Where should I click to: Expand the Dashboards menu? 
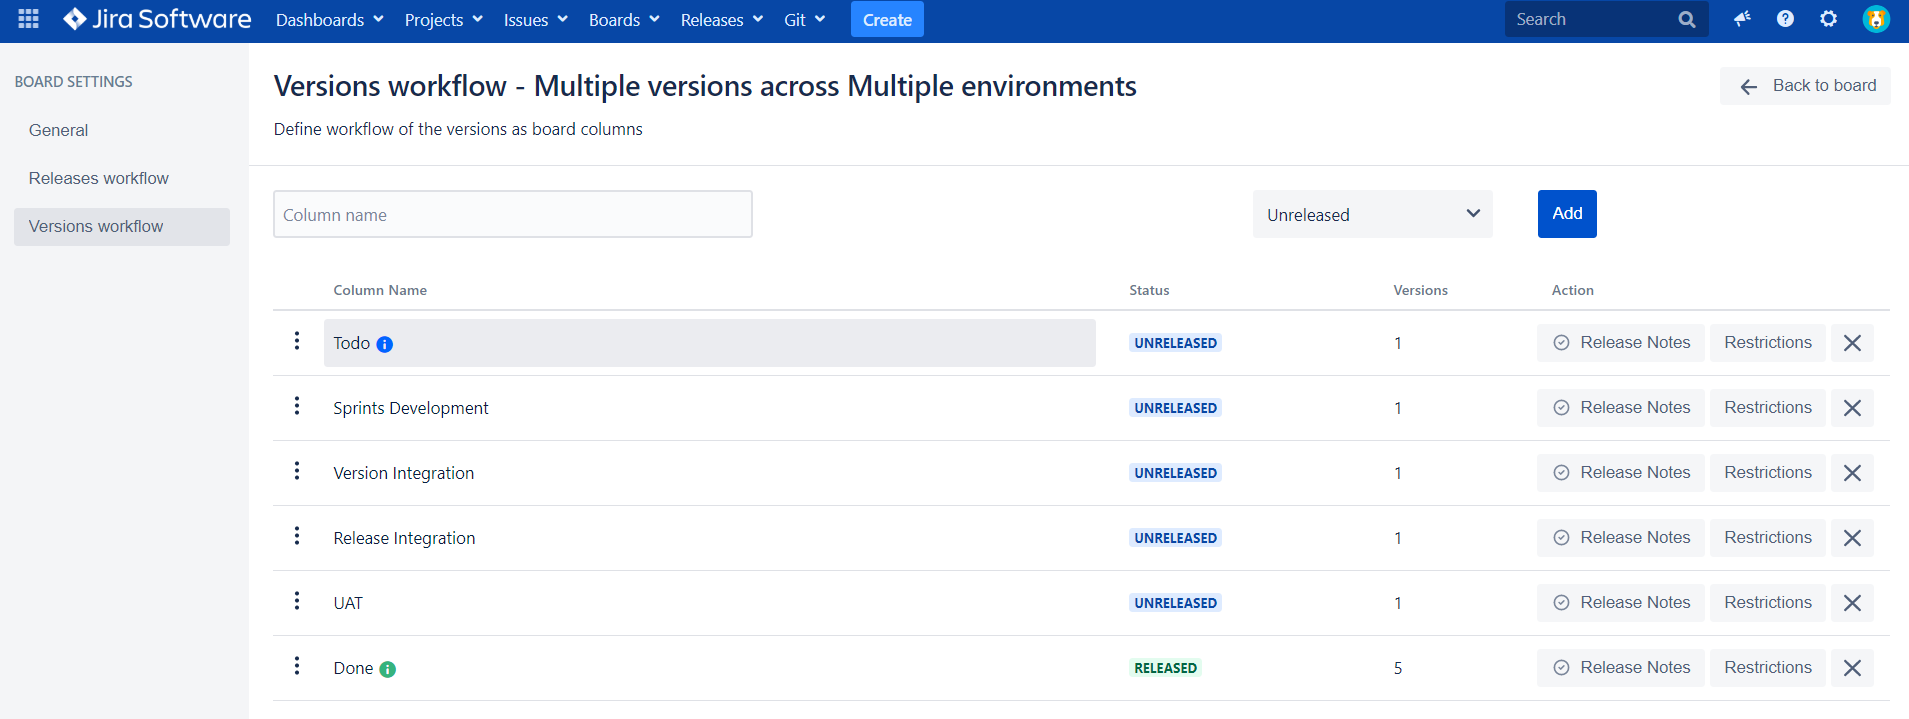(x=329, y=20)
